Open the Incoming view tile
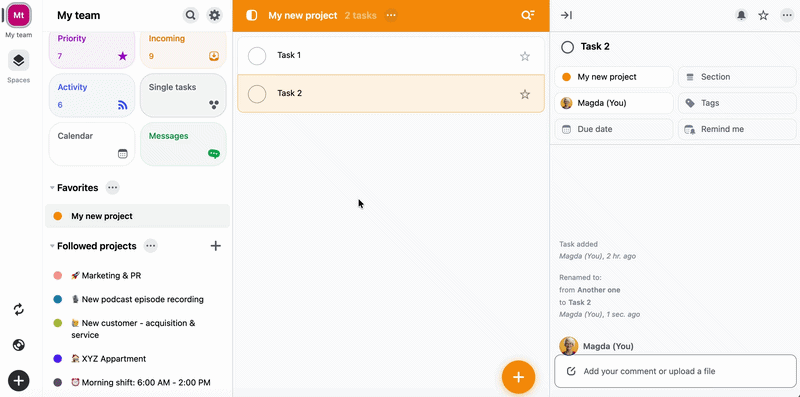800x397 pixels. click(x=183, y=49)
